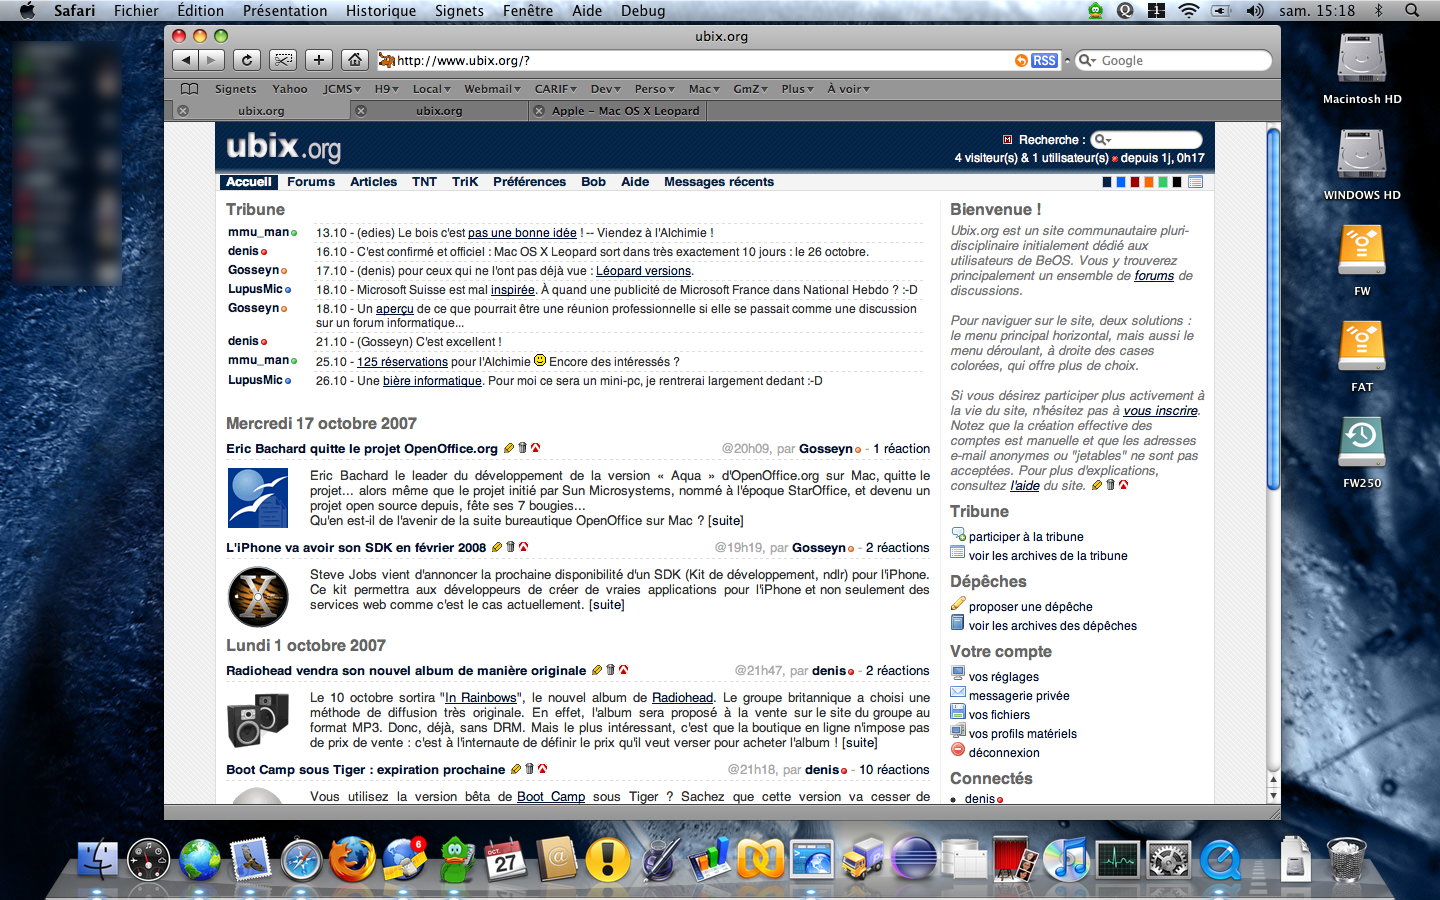Image resolution: width=1440 pixels, height=900 pixels.
Task: Open Address Book in the Dock
Action: pos(557,859)
